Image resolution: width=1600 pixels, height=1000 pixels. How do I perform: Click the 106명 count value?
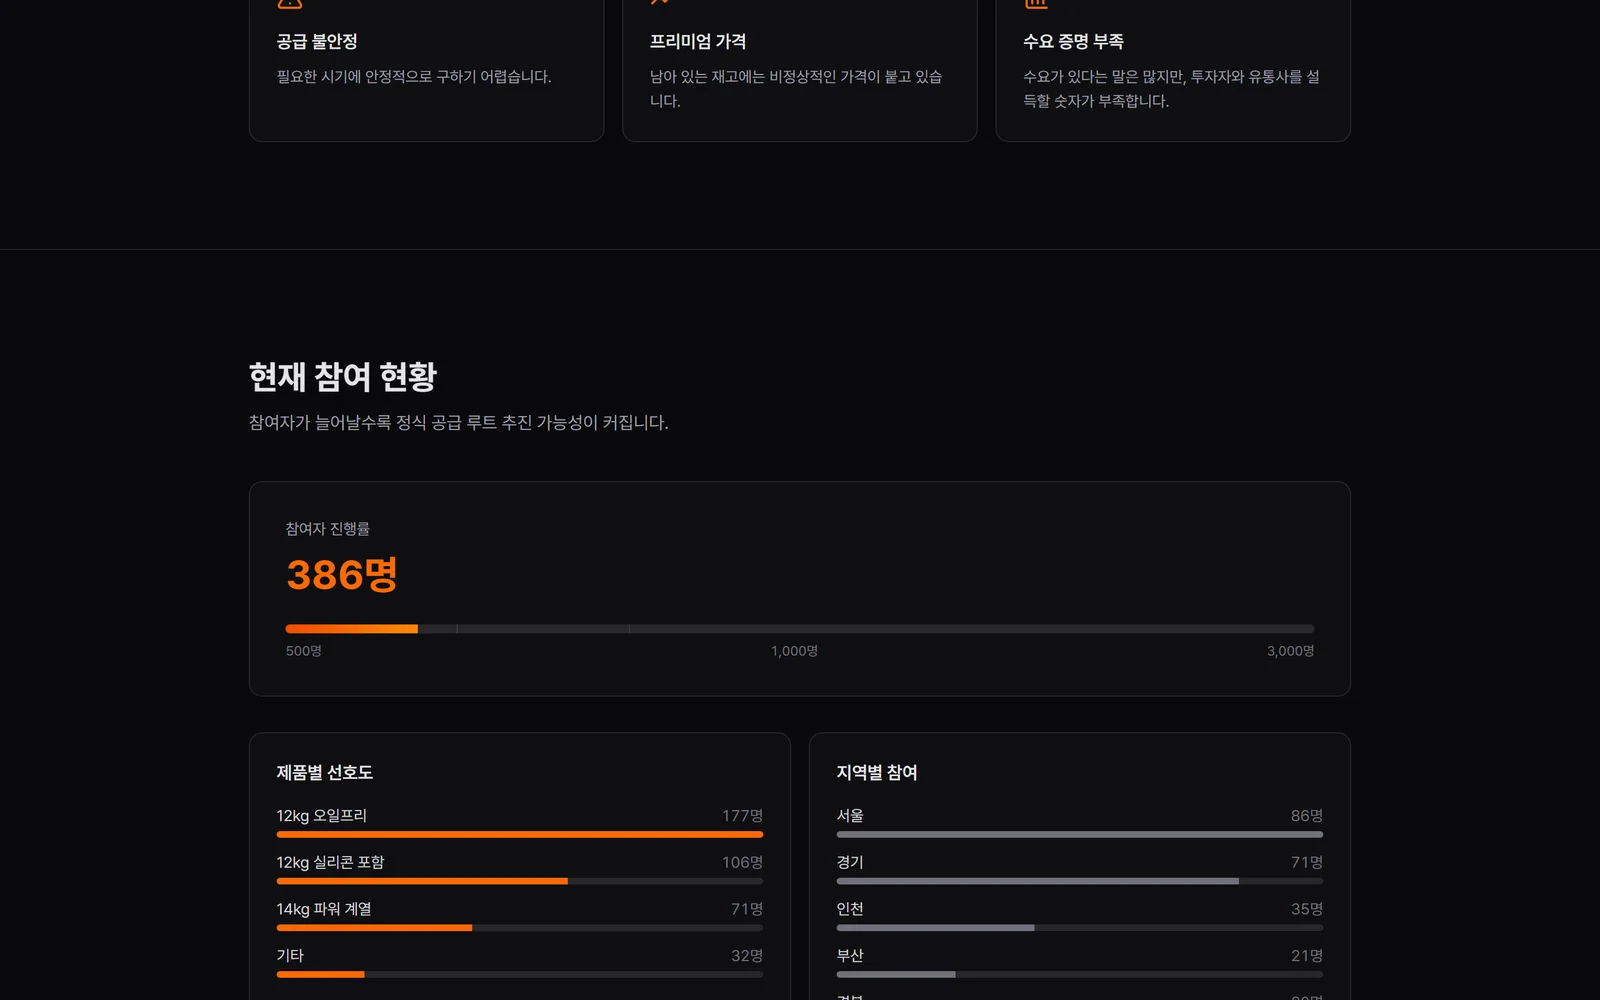[742, 863]
